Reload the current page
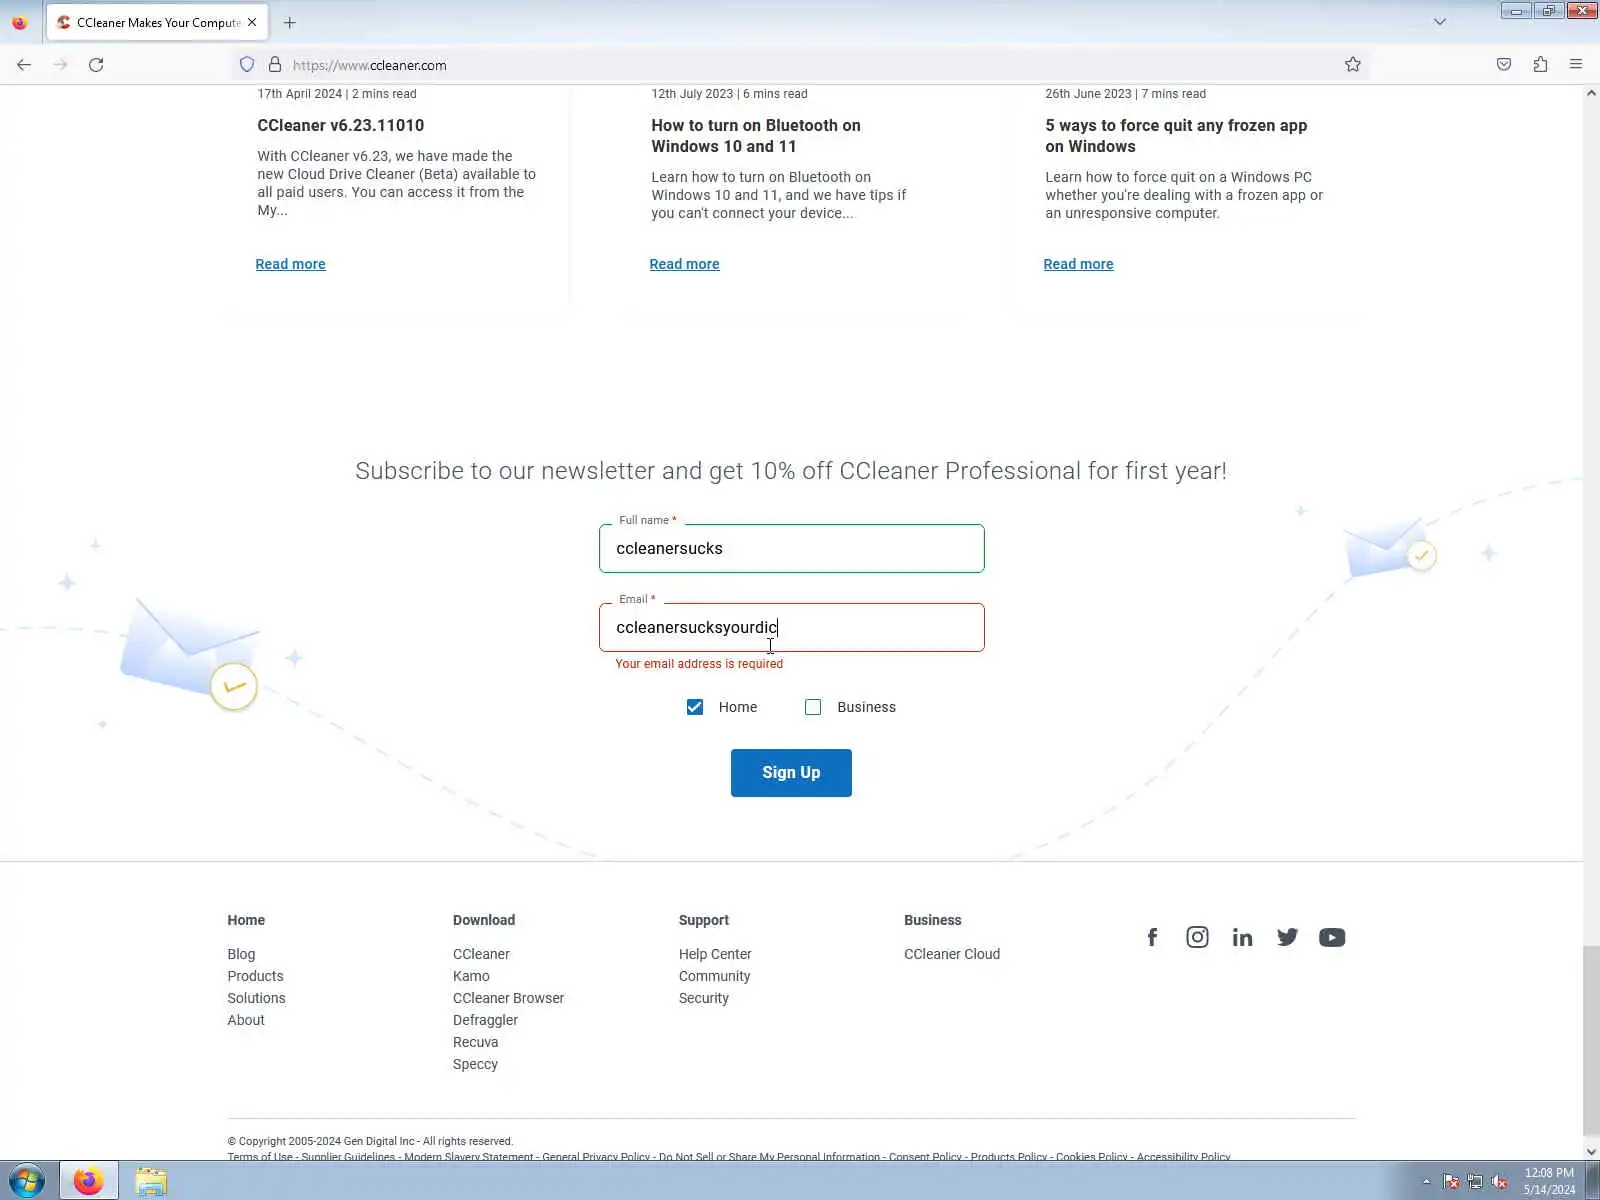 [96, 65]
